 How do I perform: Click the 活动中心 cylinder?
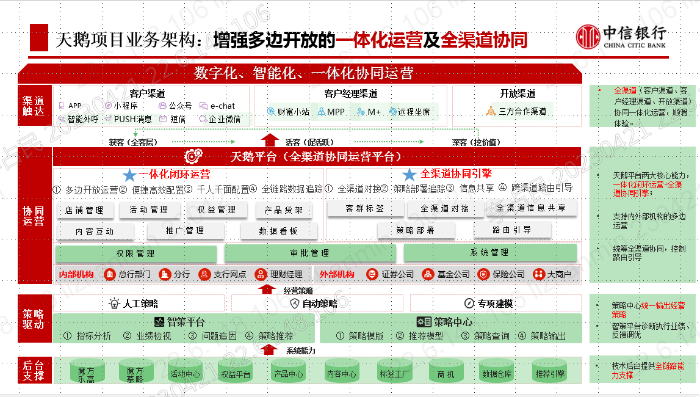(x=186, y=371)
